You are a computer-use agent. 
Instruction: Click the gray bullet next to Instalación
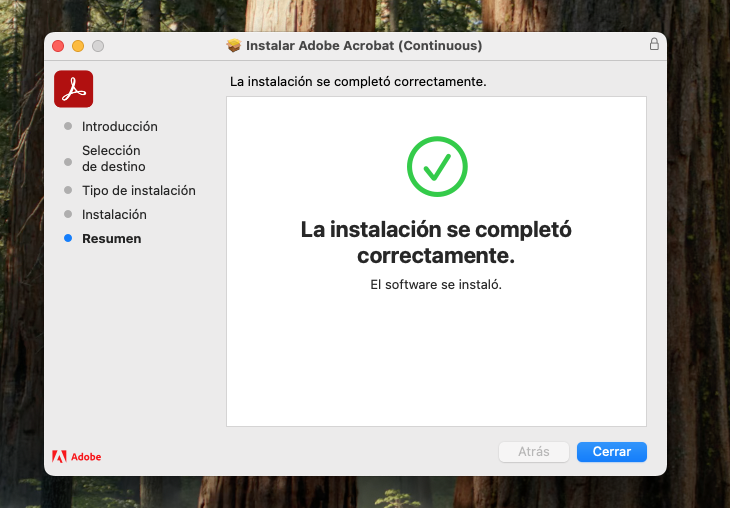[x=68, y=214]
